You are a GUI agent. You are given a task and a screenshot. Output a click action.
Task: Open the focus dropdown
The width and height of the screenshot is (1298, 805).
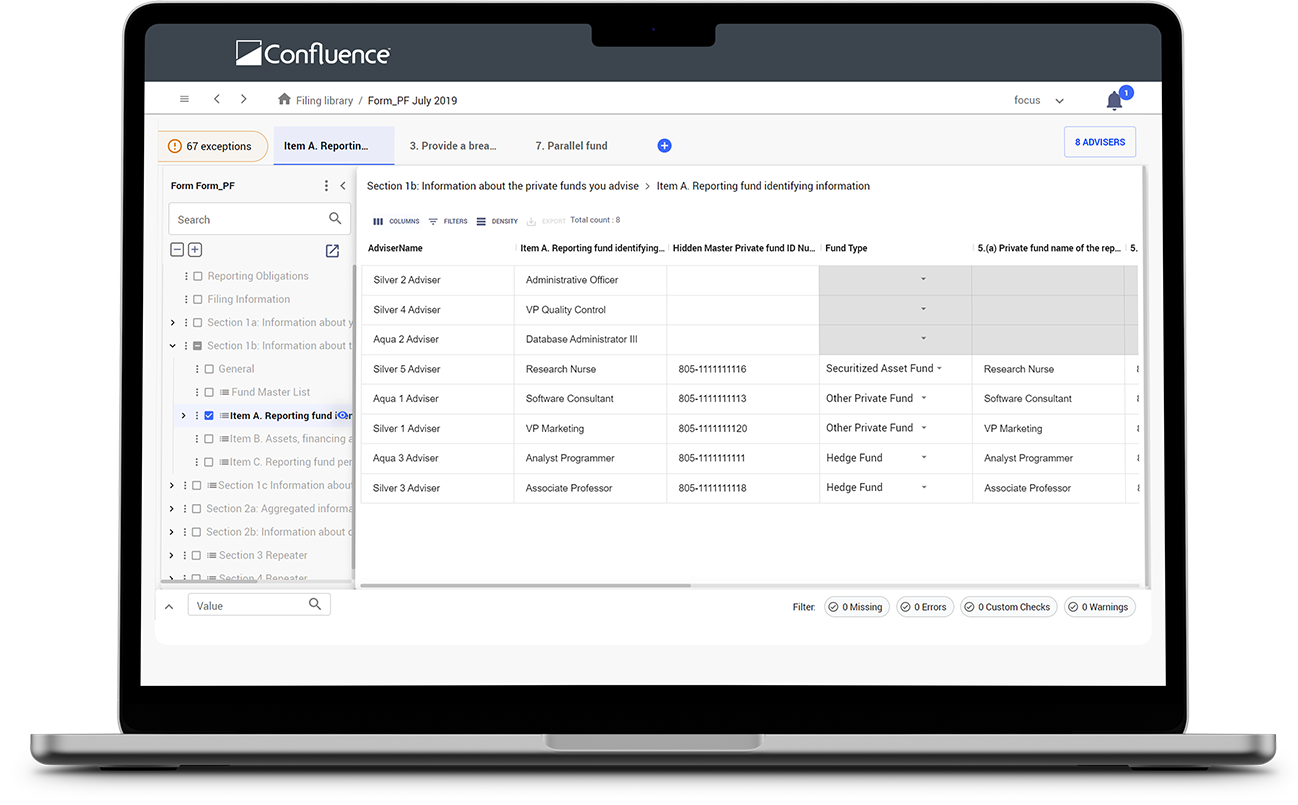[x=1039, y=100]
